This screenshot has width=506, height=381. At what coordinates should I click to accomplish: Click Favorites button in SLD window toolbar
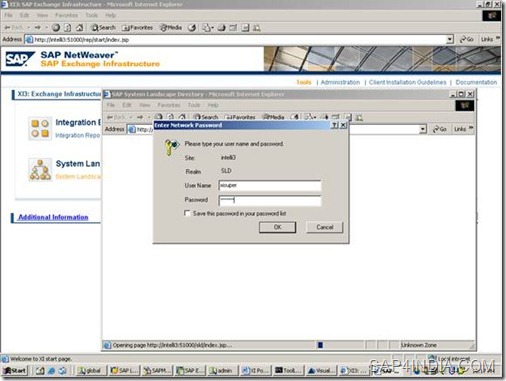click(x=240, y=117)
